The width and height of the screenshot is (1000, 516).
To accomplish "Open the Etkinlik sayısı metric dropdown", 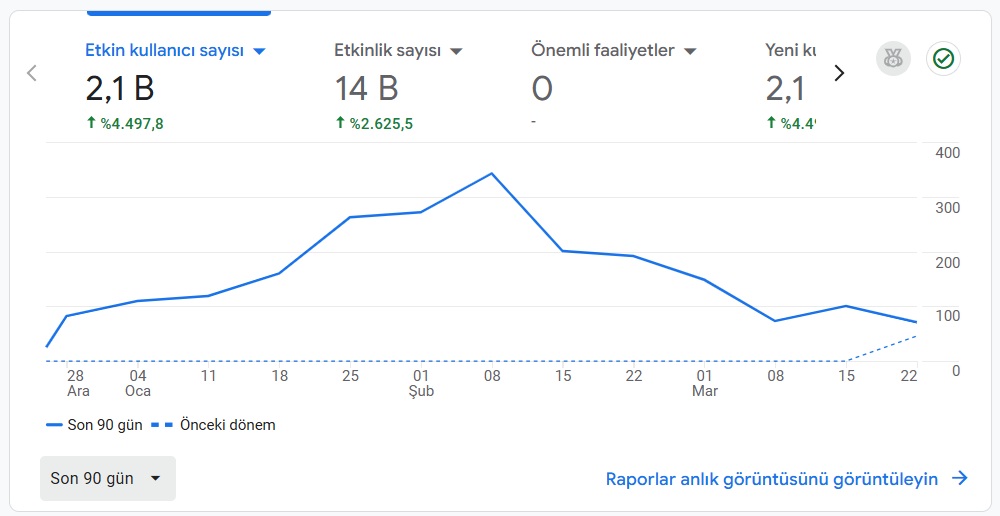I will (456, 52).
